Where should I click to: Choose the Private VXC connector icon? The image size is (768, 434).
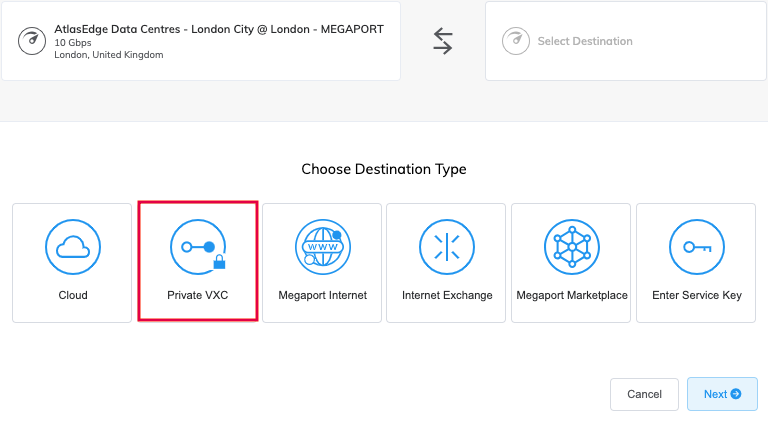coord(198,247)
